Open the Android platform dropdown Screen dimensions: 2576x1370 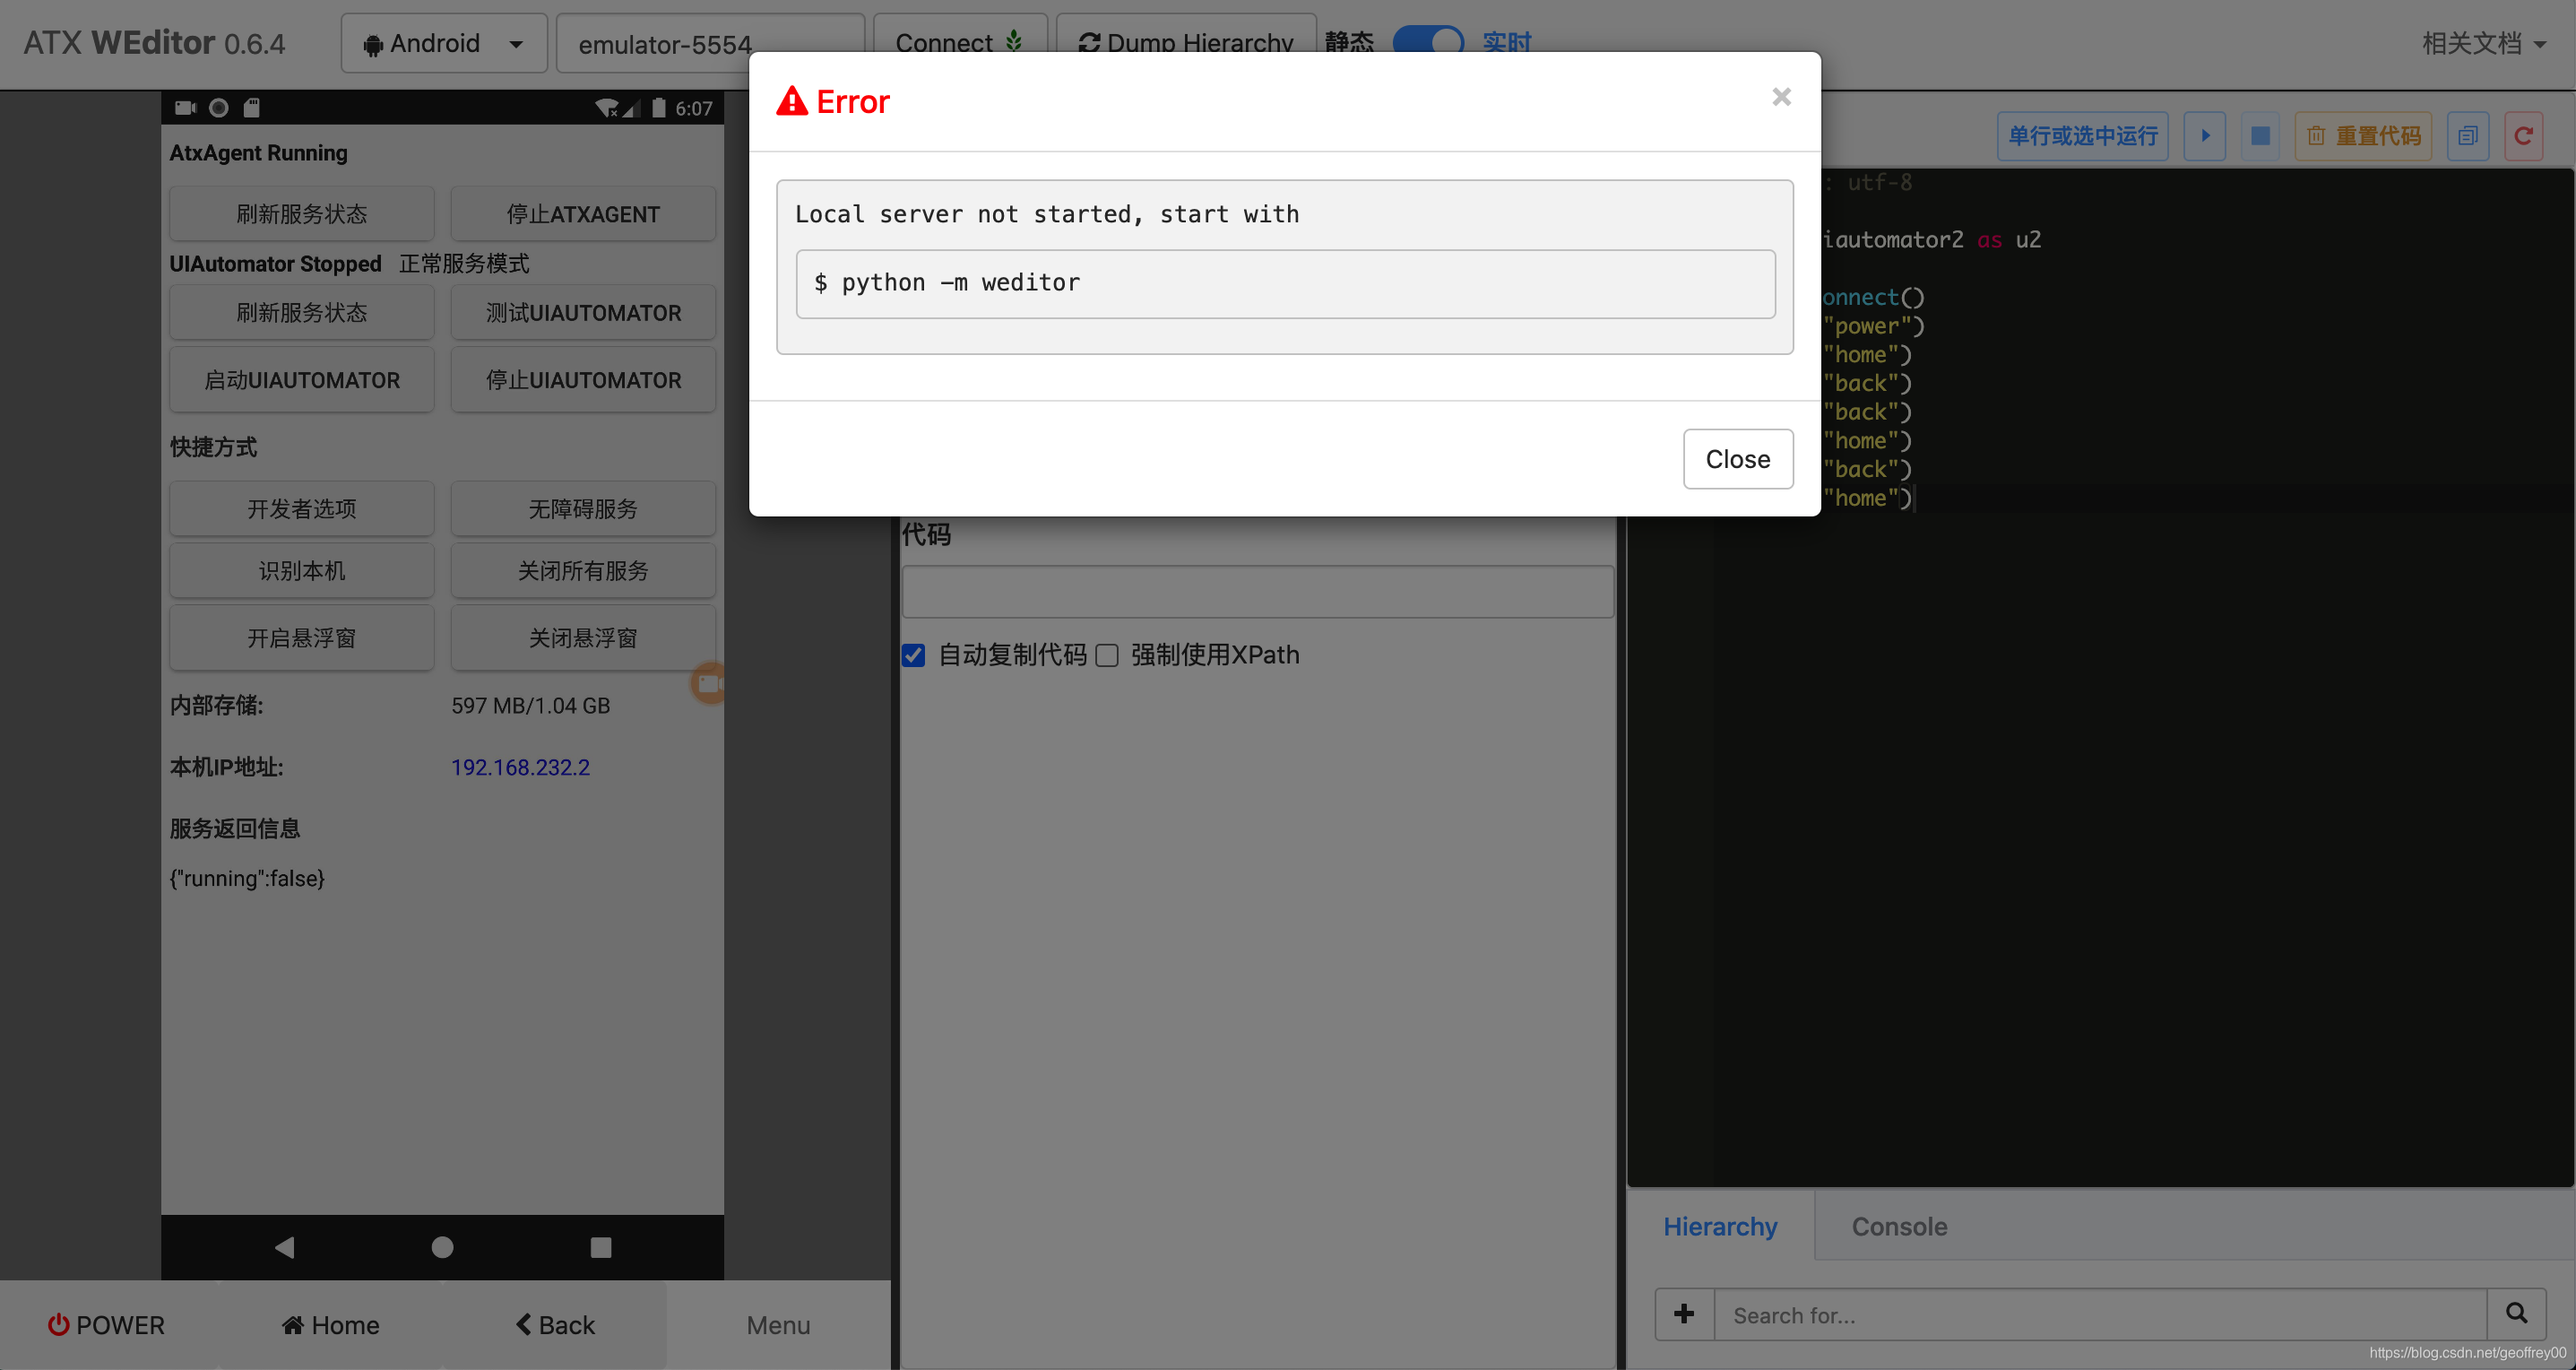[443, 43]
